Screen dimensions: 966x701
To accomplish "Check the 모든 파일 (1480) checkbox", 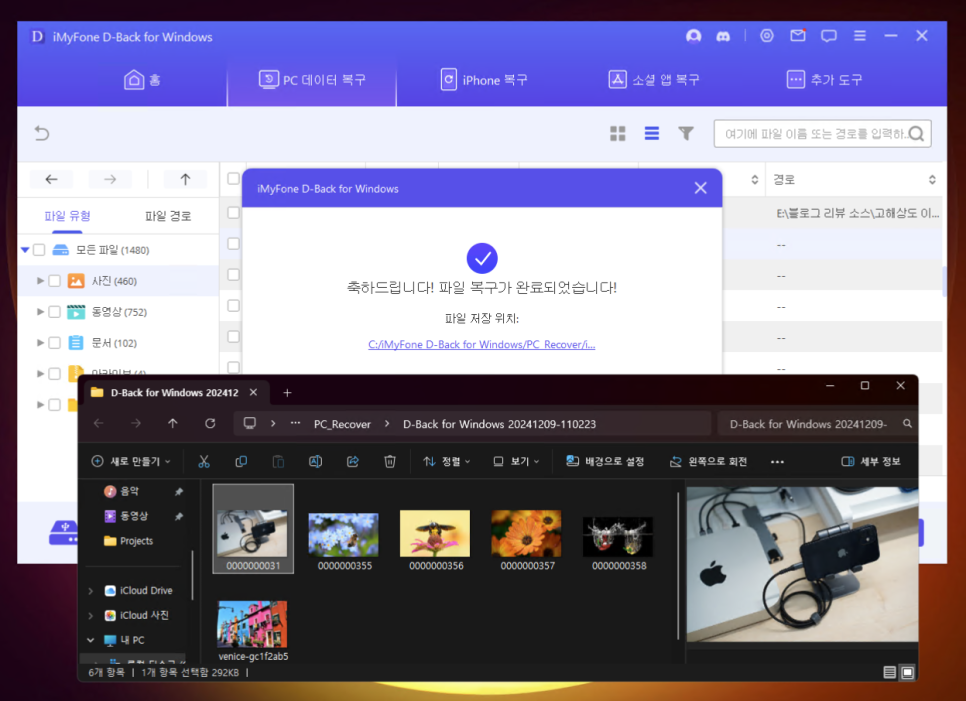I will tap(39, 249).
